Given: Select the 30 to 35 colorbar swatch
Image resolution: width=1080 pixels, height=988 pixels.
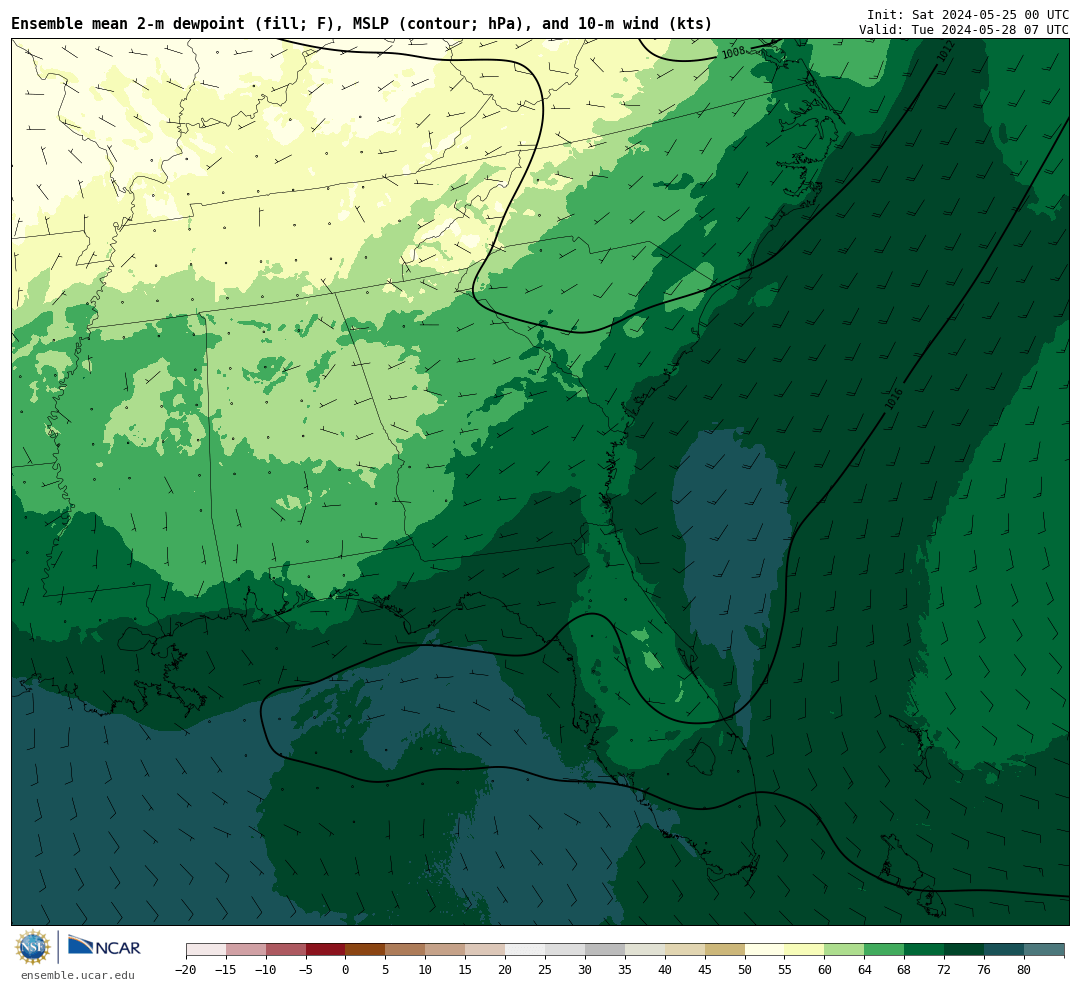Looking at the screenshot, I should [x=605, y=950].
